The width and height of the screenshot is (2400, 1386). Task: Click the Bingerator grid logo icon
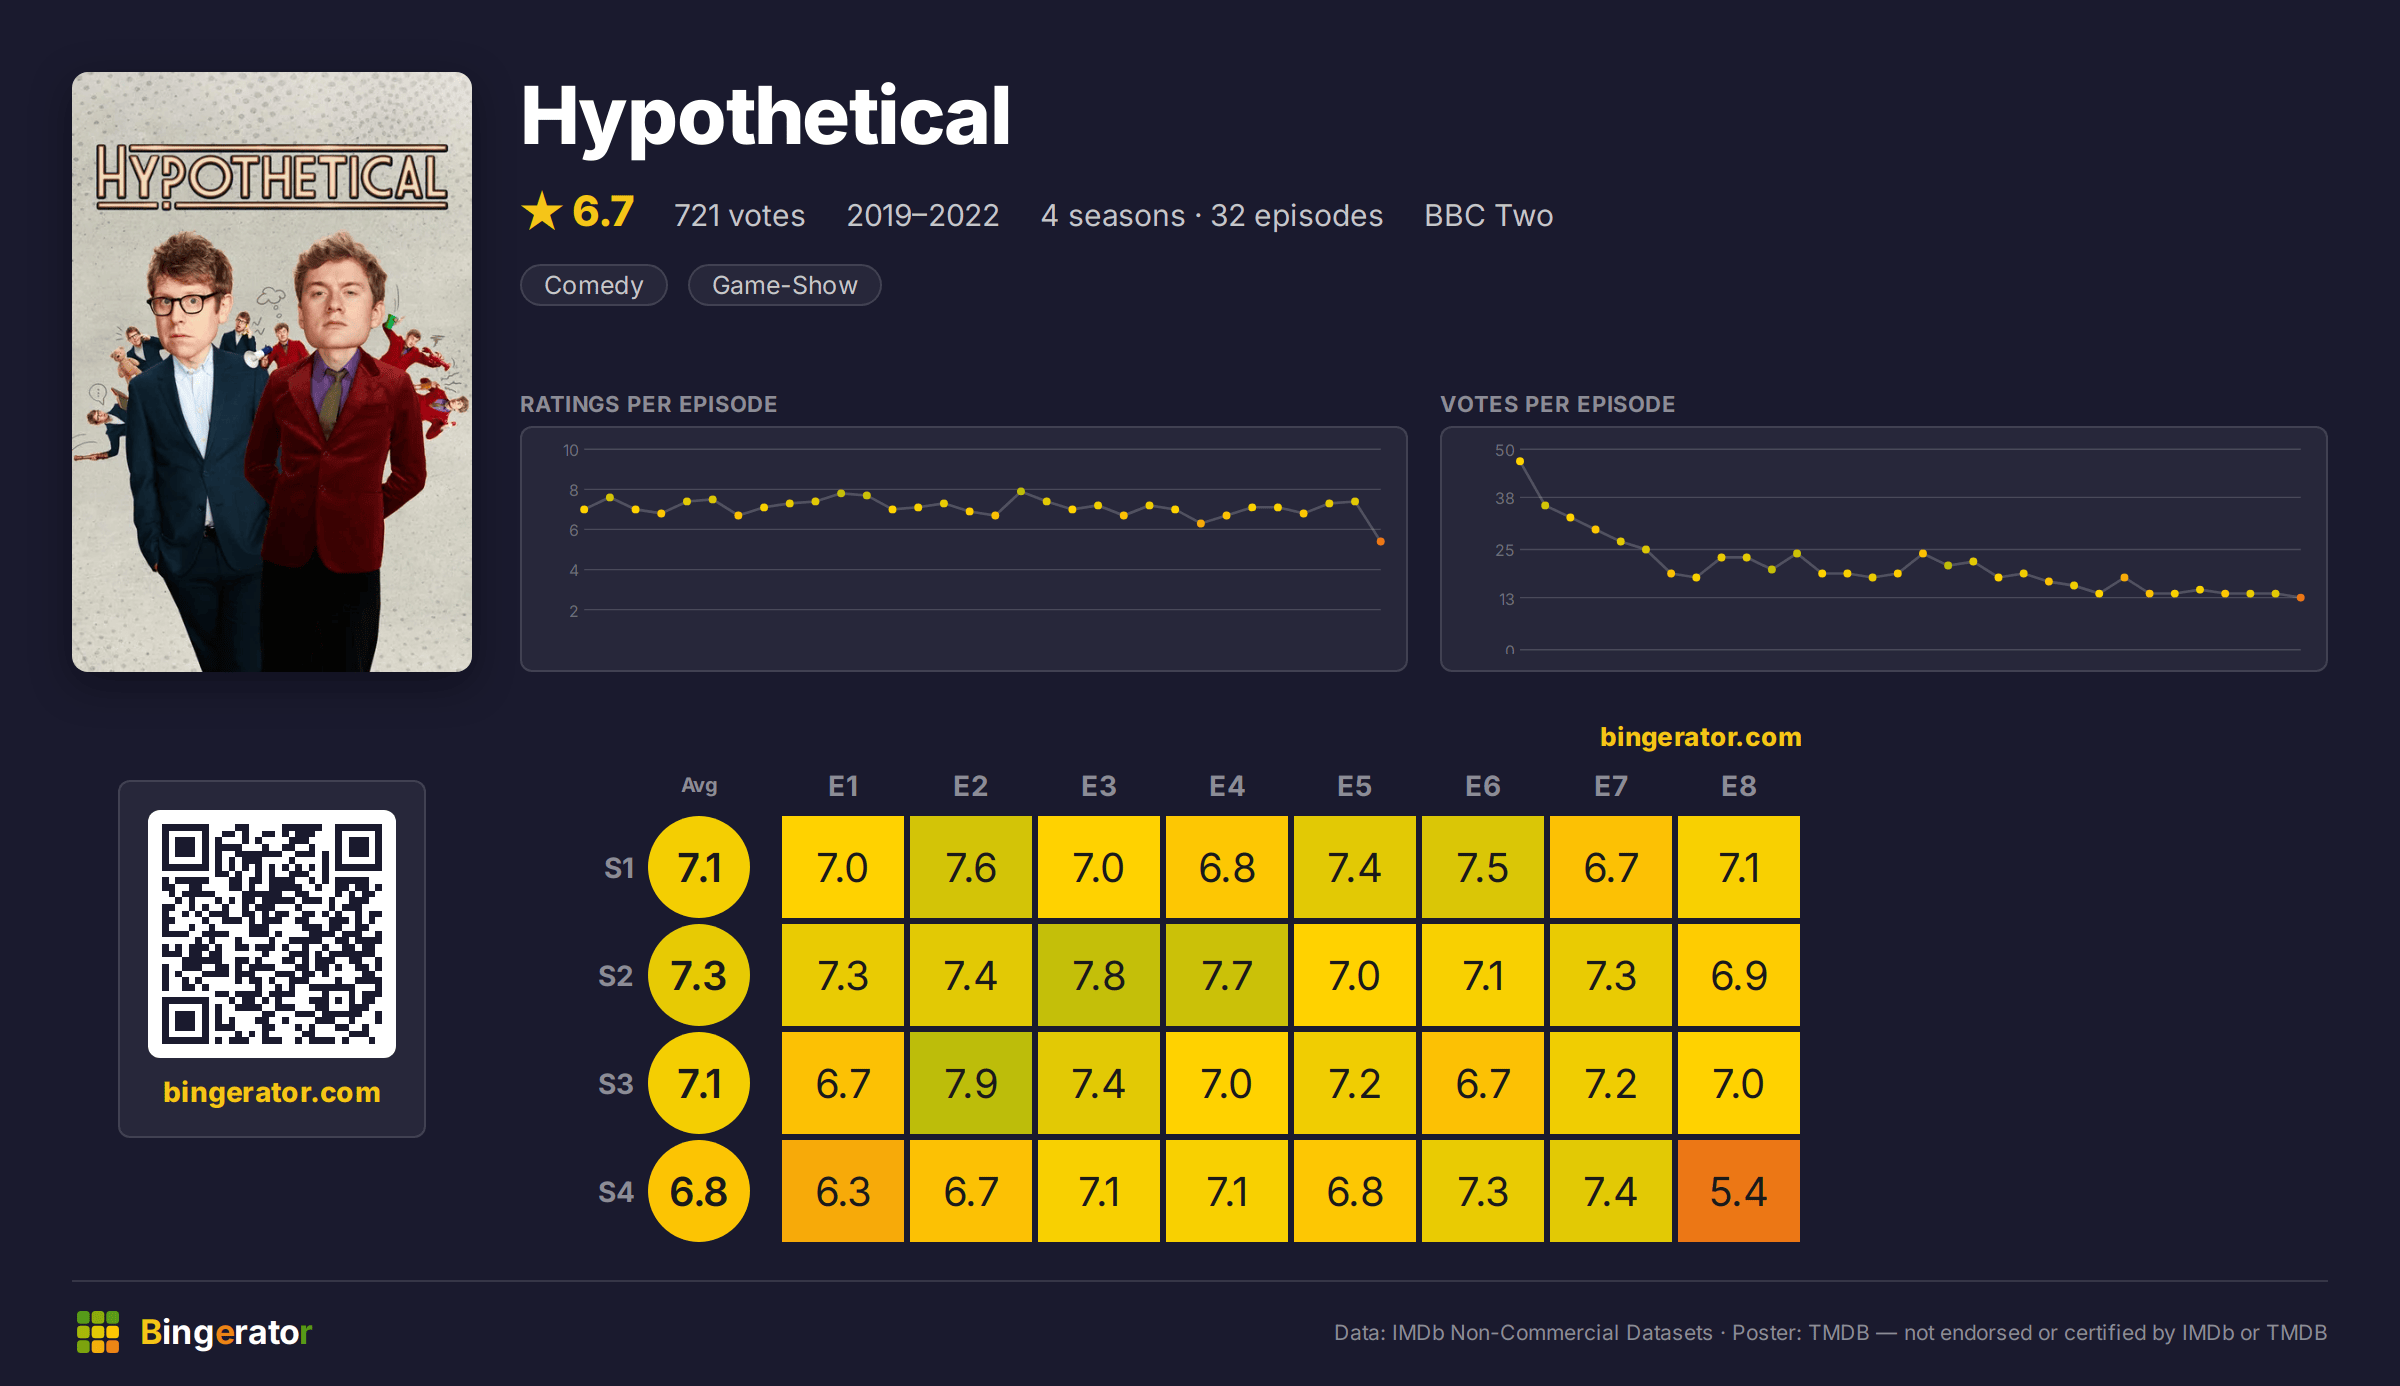(x=98, y=1332)
